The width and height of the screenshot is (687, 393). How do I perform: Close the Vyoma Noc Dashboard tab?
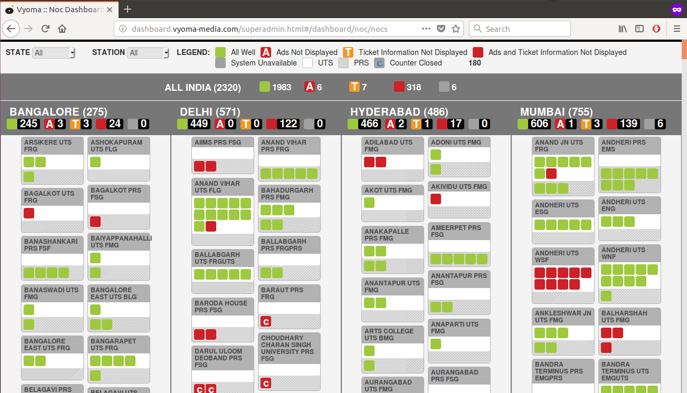coord(110,9)
